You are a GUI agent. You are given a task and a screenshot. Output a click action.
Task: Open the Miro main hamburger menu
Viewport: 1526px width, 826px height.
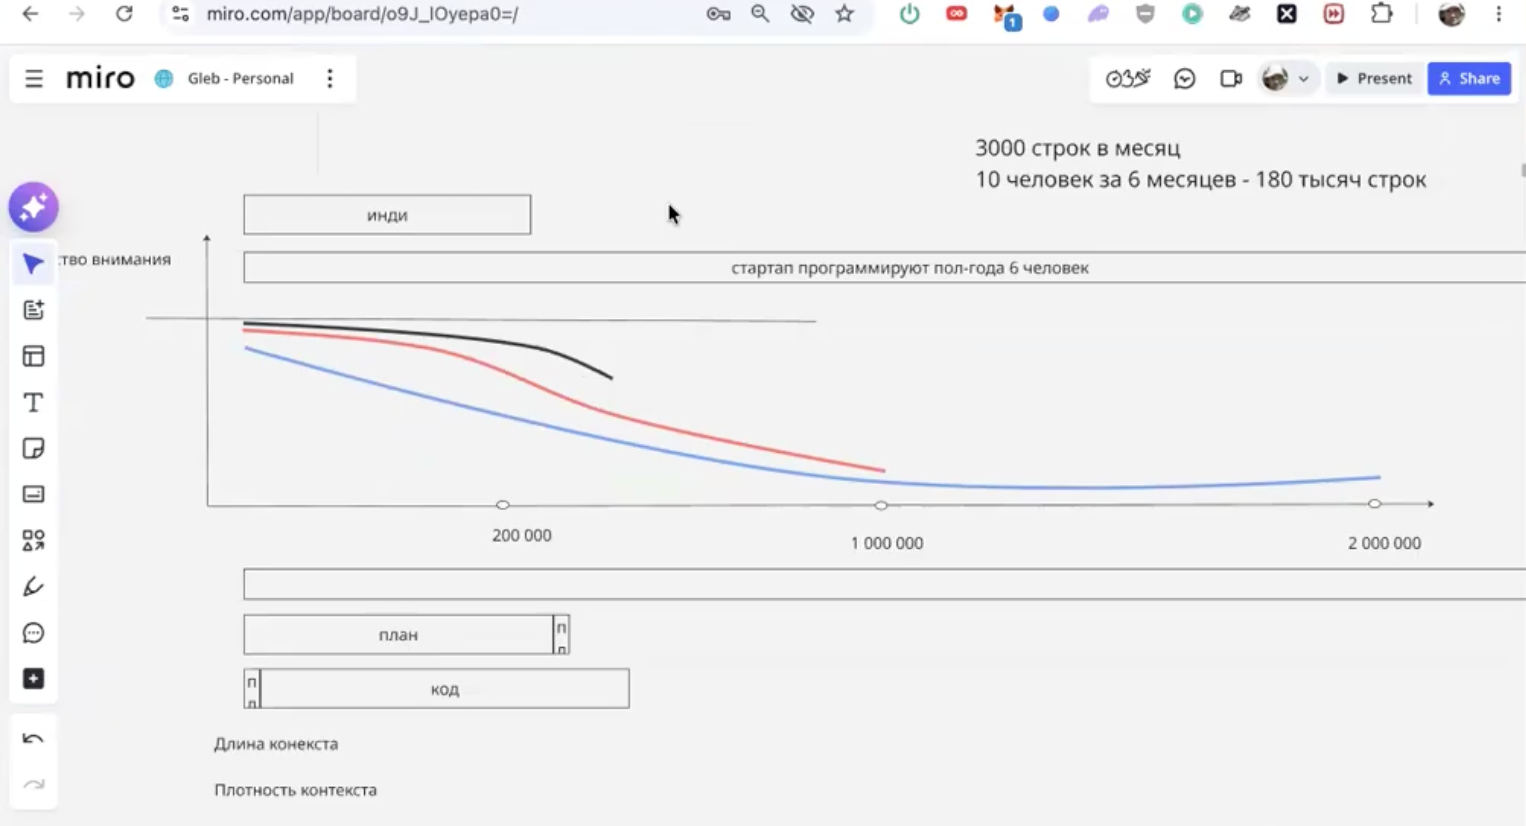tap(34, 78)
